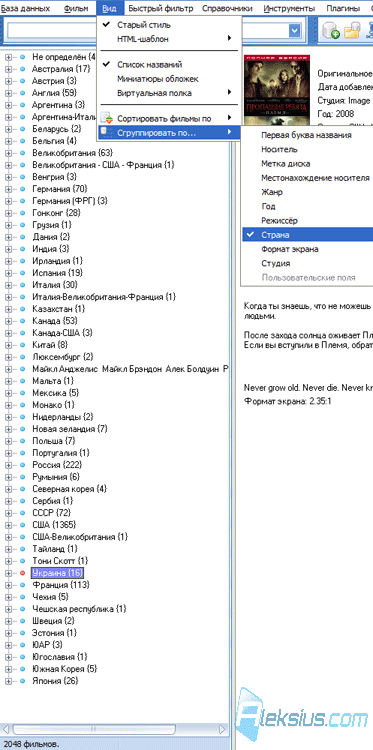Select the Тони Скотт (1) row
The width and height of the screenshot is (373, 750).
[60, 561]
